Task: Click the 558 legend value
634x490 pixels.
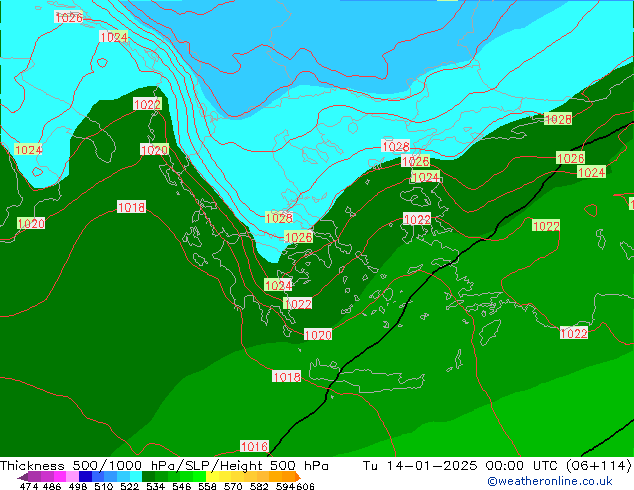Action: point(207,486)
